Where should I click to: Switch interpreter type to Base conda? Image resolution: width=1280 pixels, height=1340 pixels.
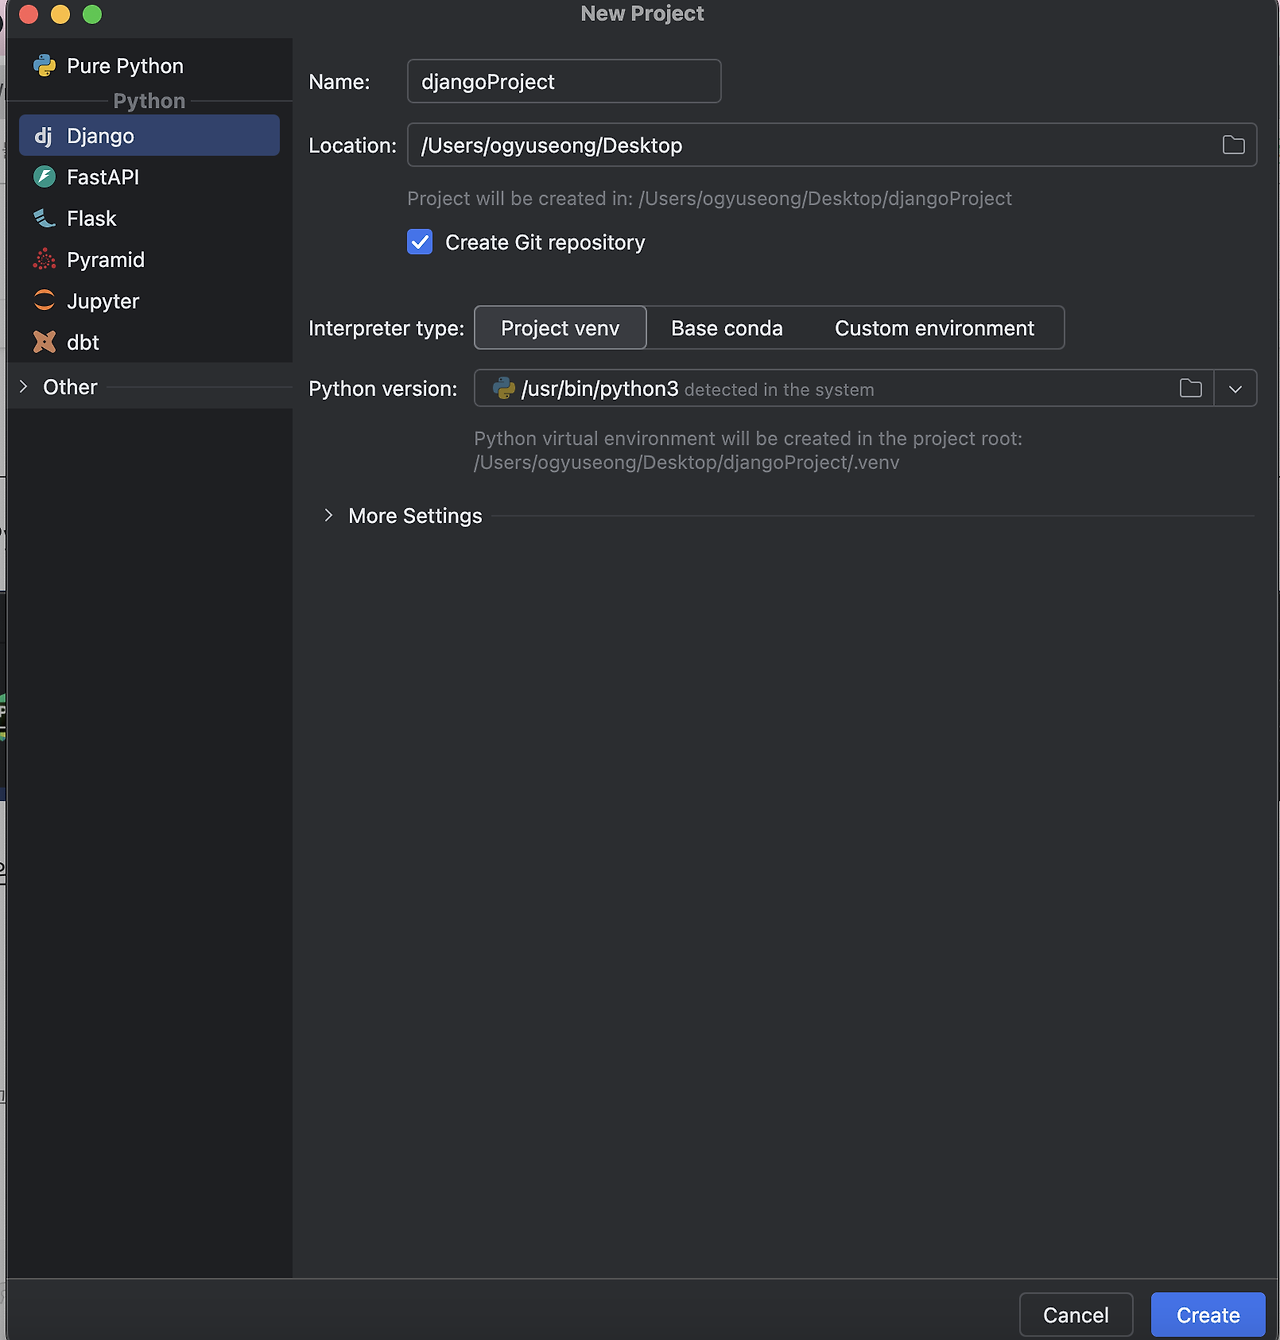(x=727, y=328)
